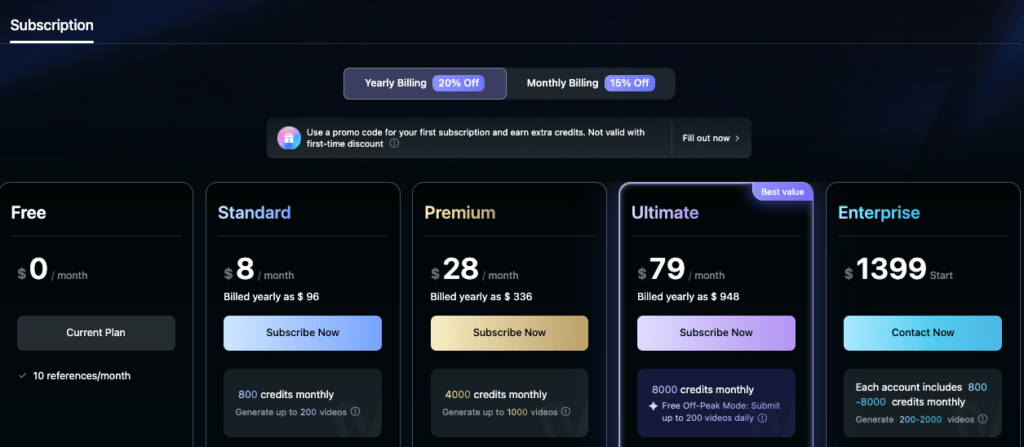Click the info icon beside first-time discount
Viewport: 1024px width, 447px height.
(x=394, y=144)
